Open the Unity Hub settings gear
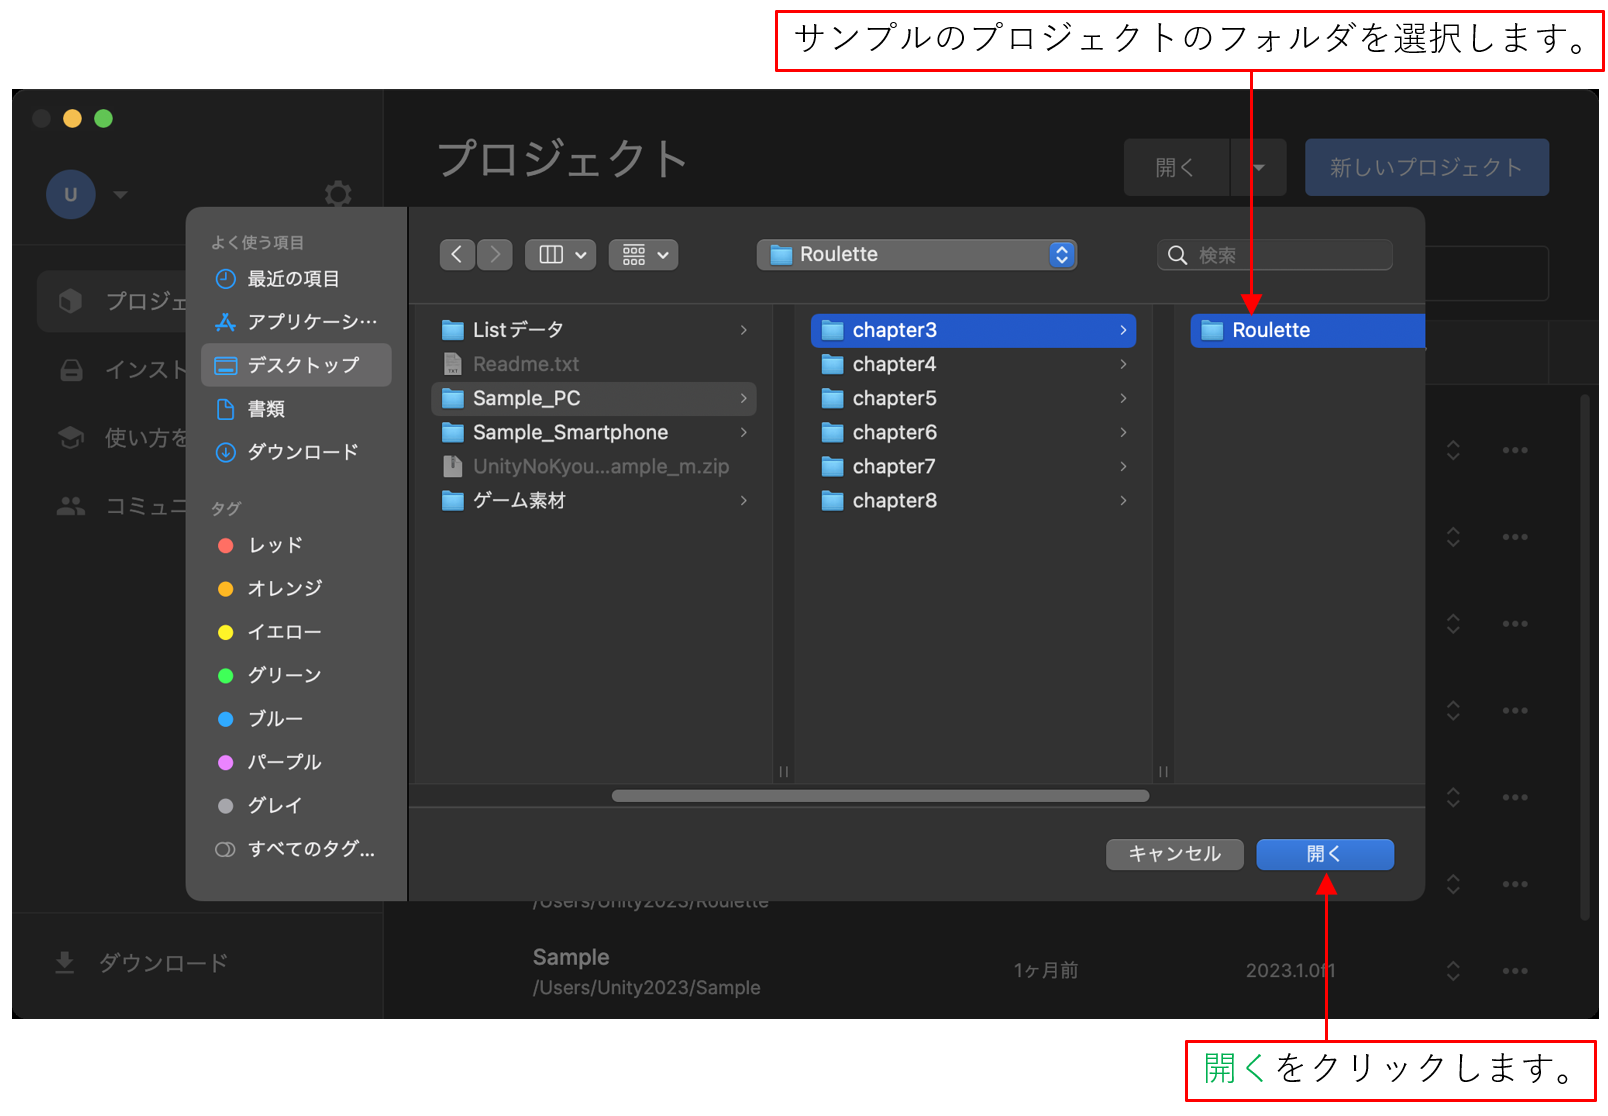Viewport: 1608px width, 1116px height. [x=338, y=195]
